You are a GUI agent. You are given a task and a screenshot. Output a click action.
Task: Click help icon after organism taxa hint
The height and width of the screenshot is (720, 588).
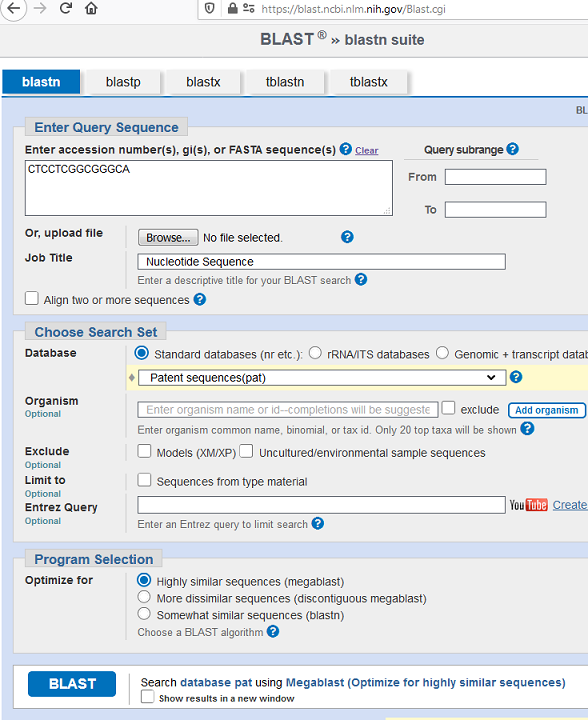coord(527,429)
